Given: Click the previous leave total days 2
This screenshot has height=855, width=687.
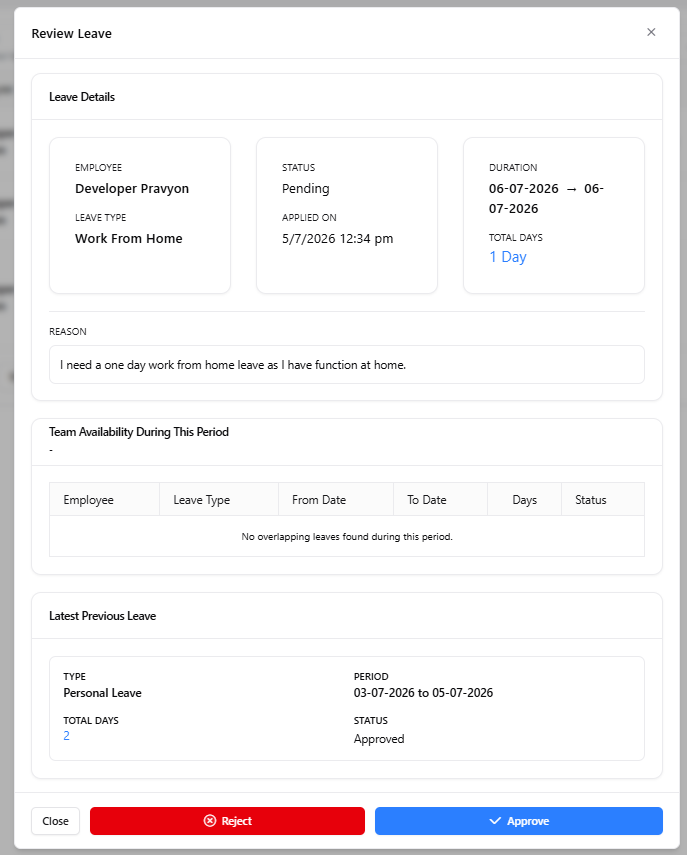Looking at the screenshot, I should click(x=67, y=736).
